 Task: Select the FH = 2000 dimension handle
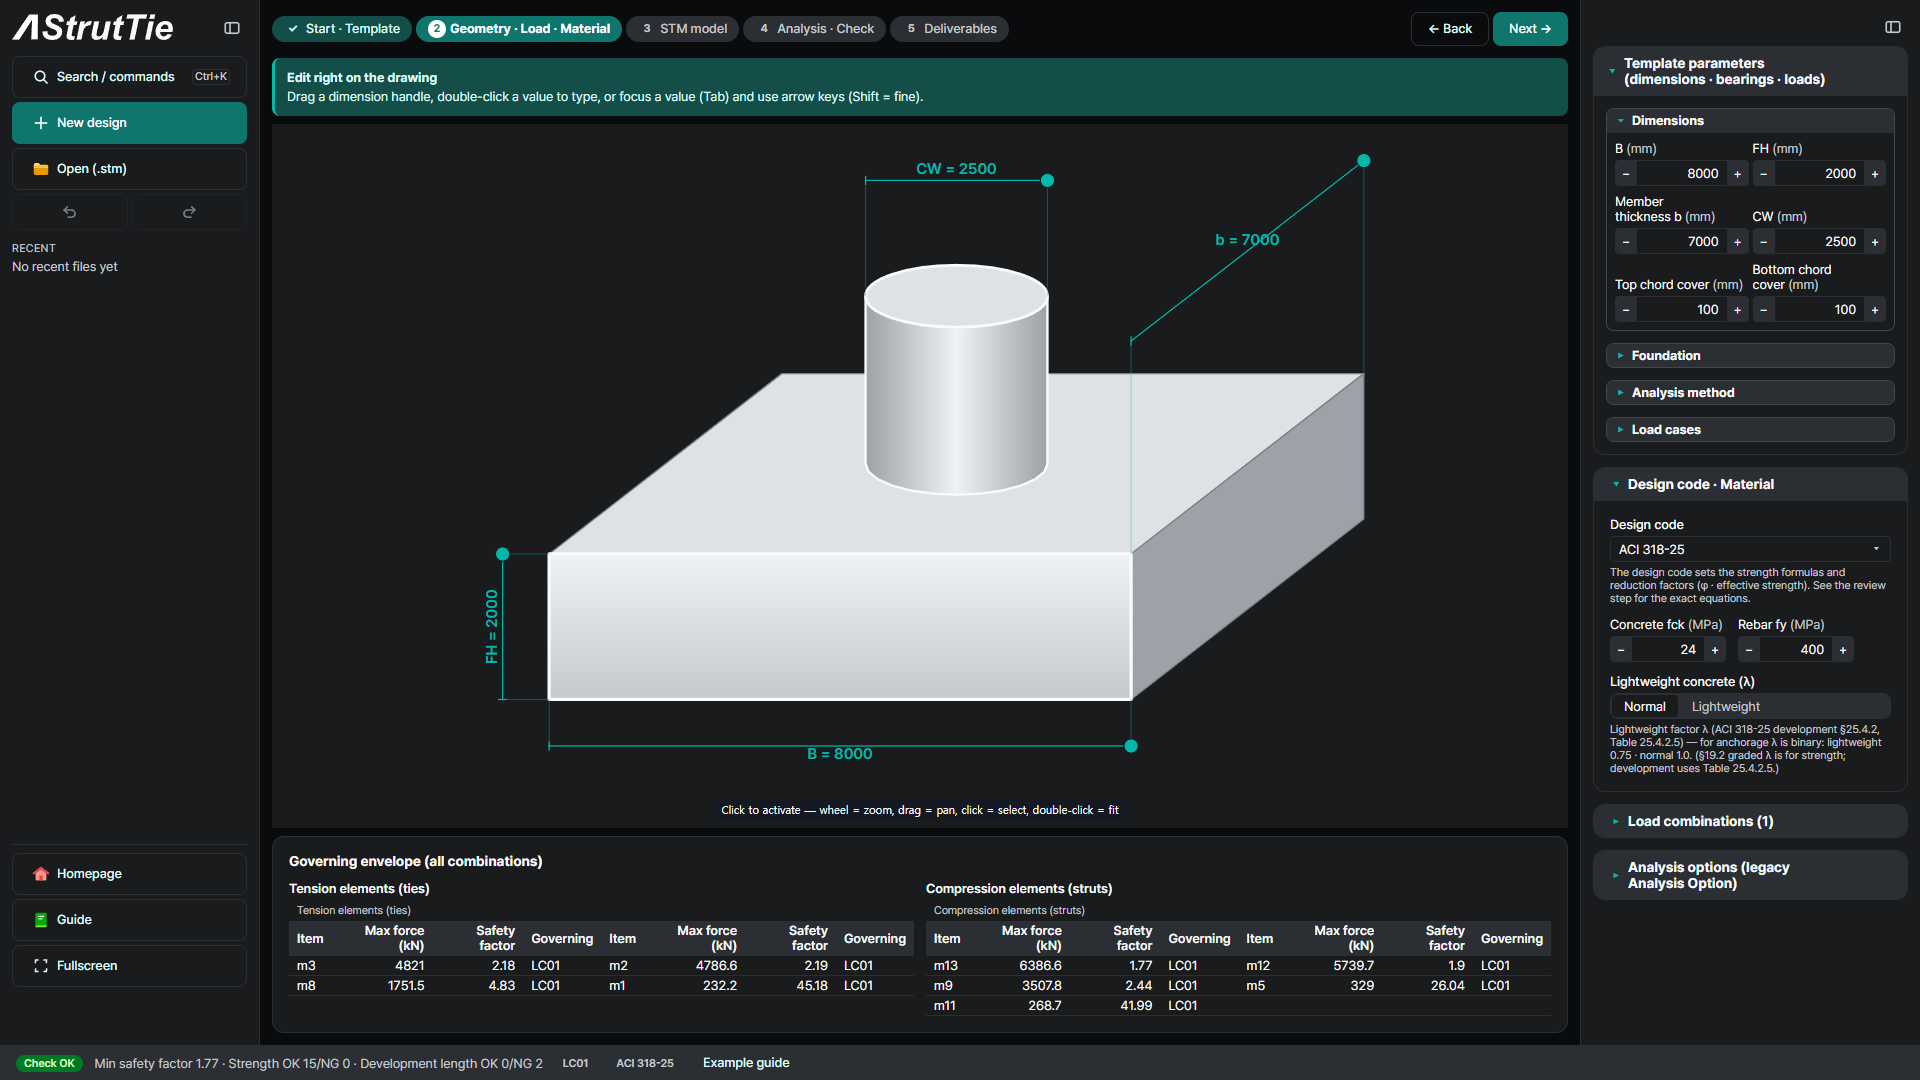(x=503, y=554)
